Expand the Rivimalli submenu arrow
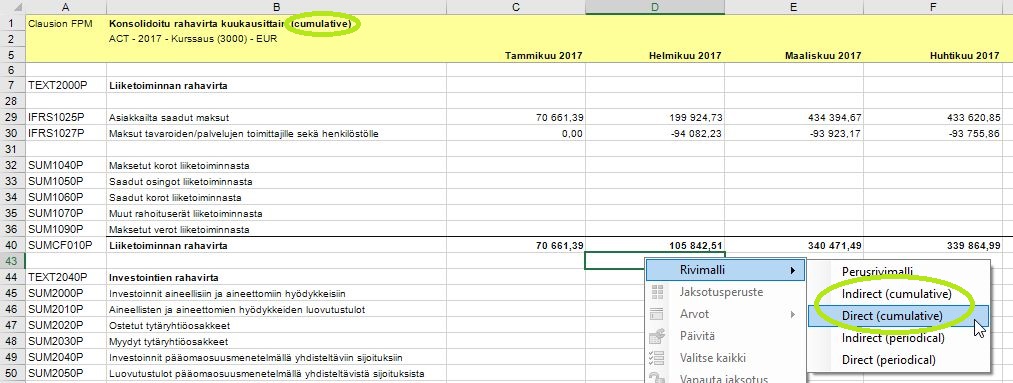Image resolution: width=1013 pixels, height=383 pixels. [793, 270]
